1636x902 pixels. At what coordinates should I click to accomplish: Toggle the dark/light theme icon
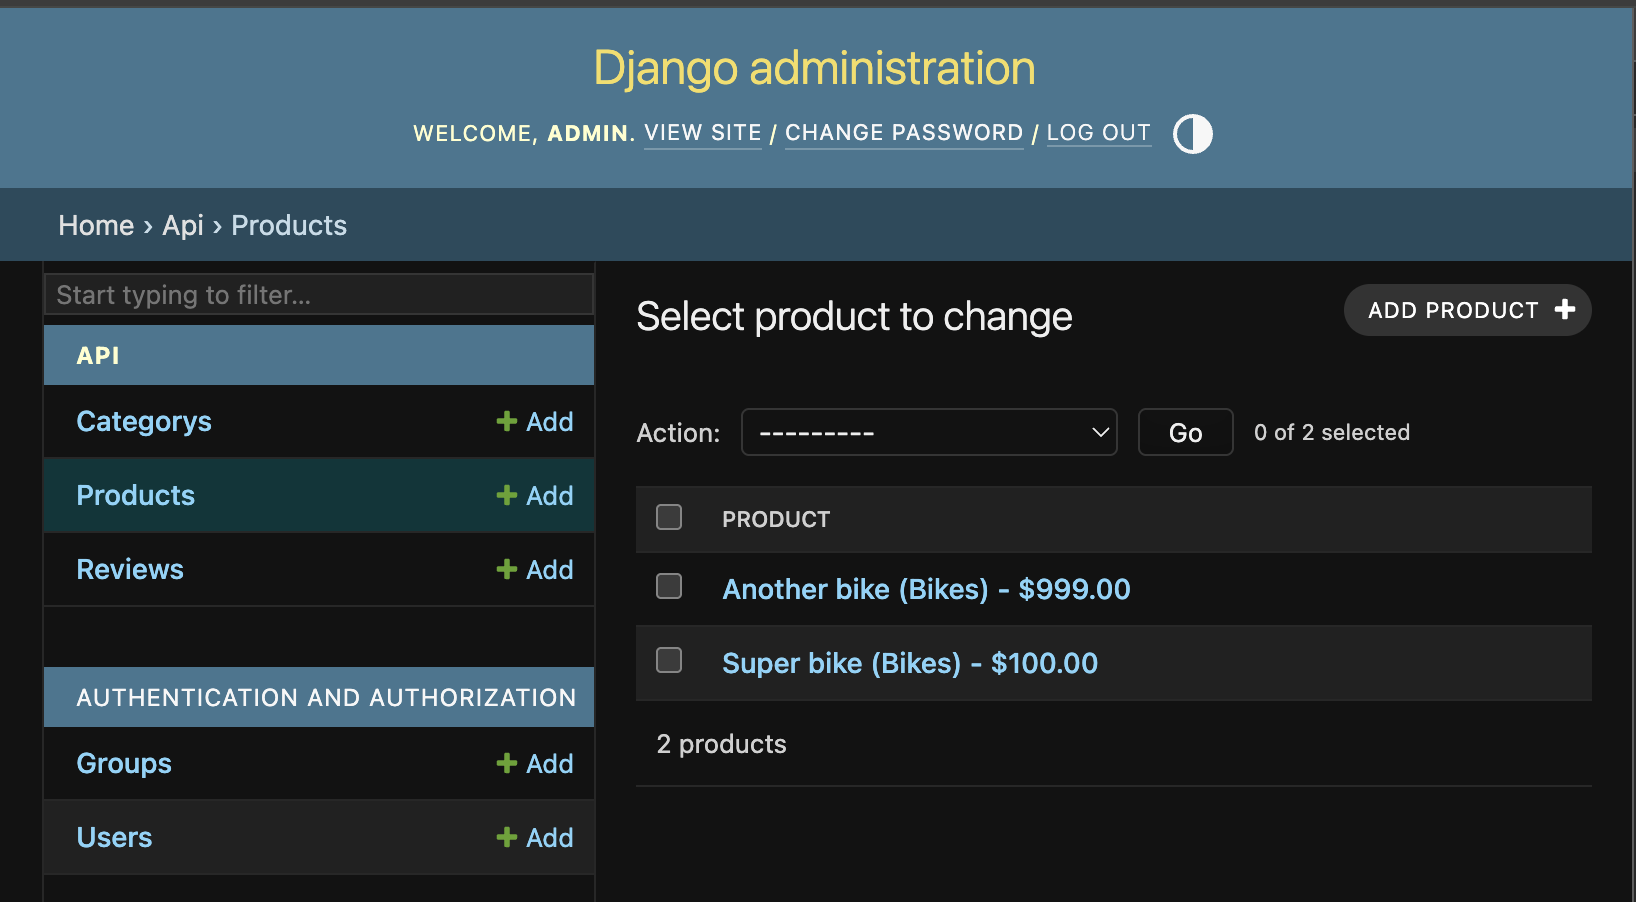[x=1192, y=133]
